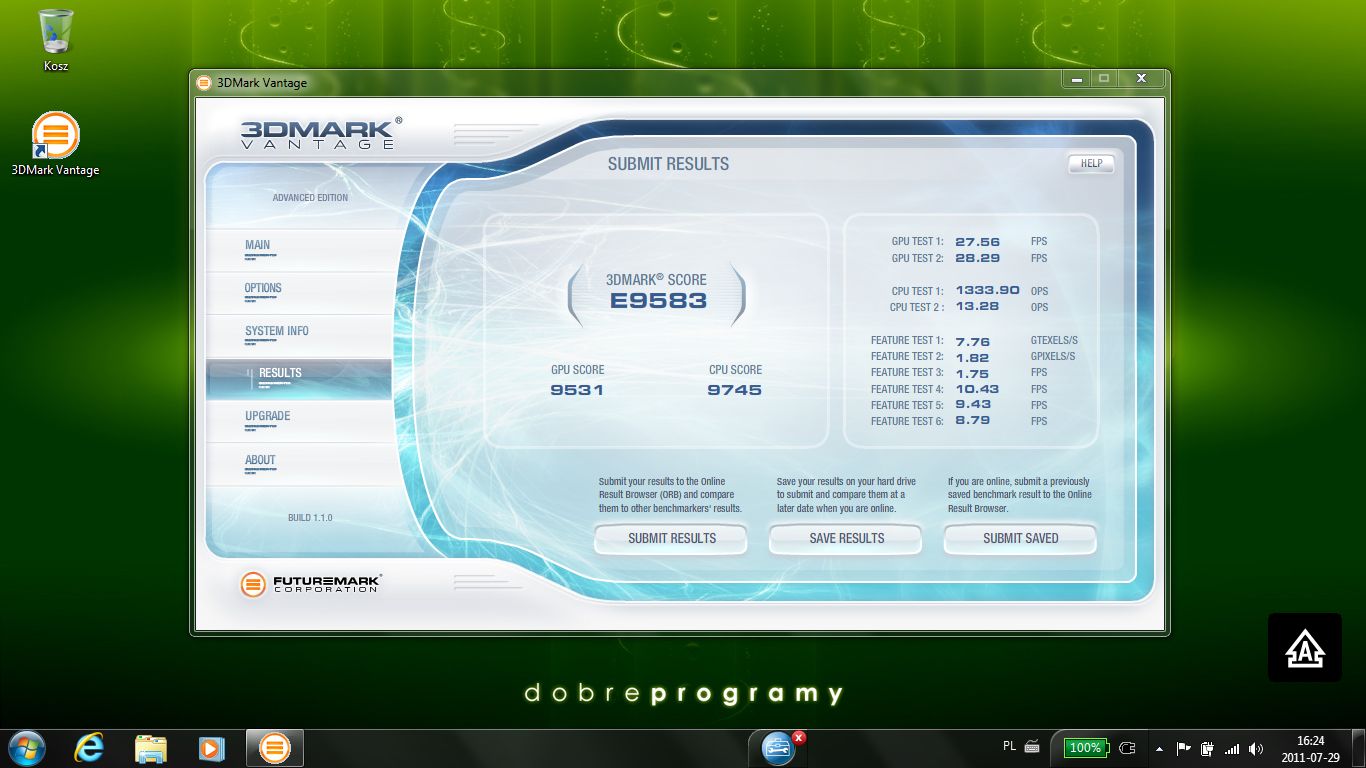Viewport: 1366px width, 768px height.
Task: Click the 3DMark Vantage taskbar button
Action: tap(275, 748)
